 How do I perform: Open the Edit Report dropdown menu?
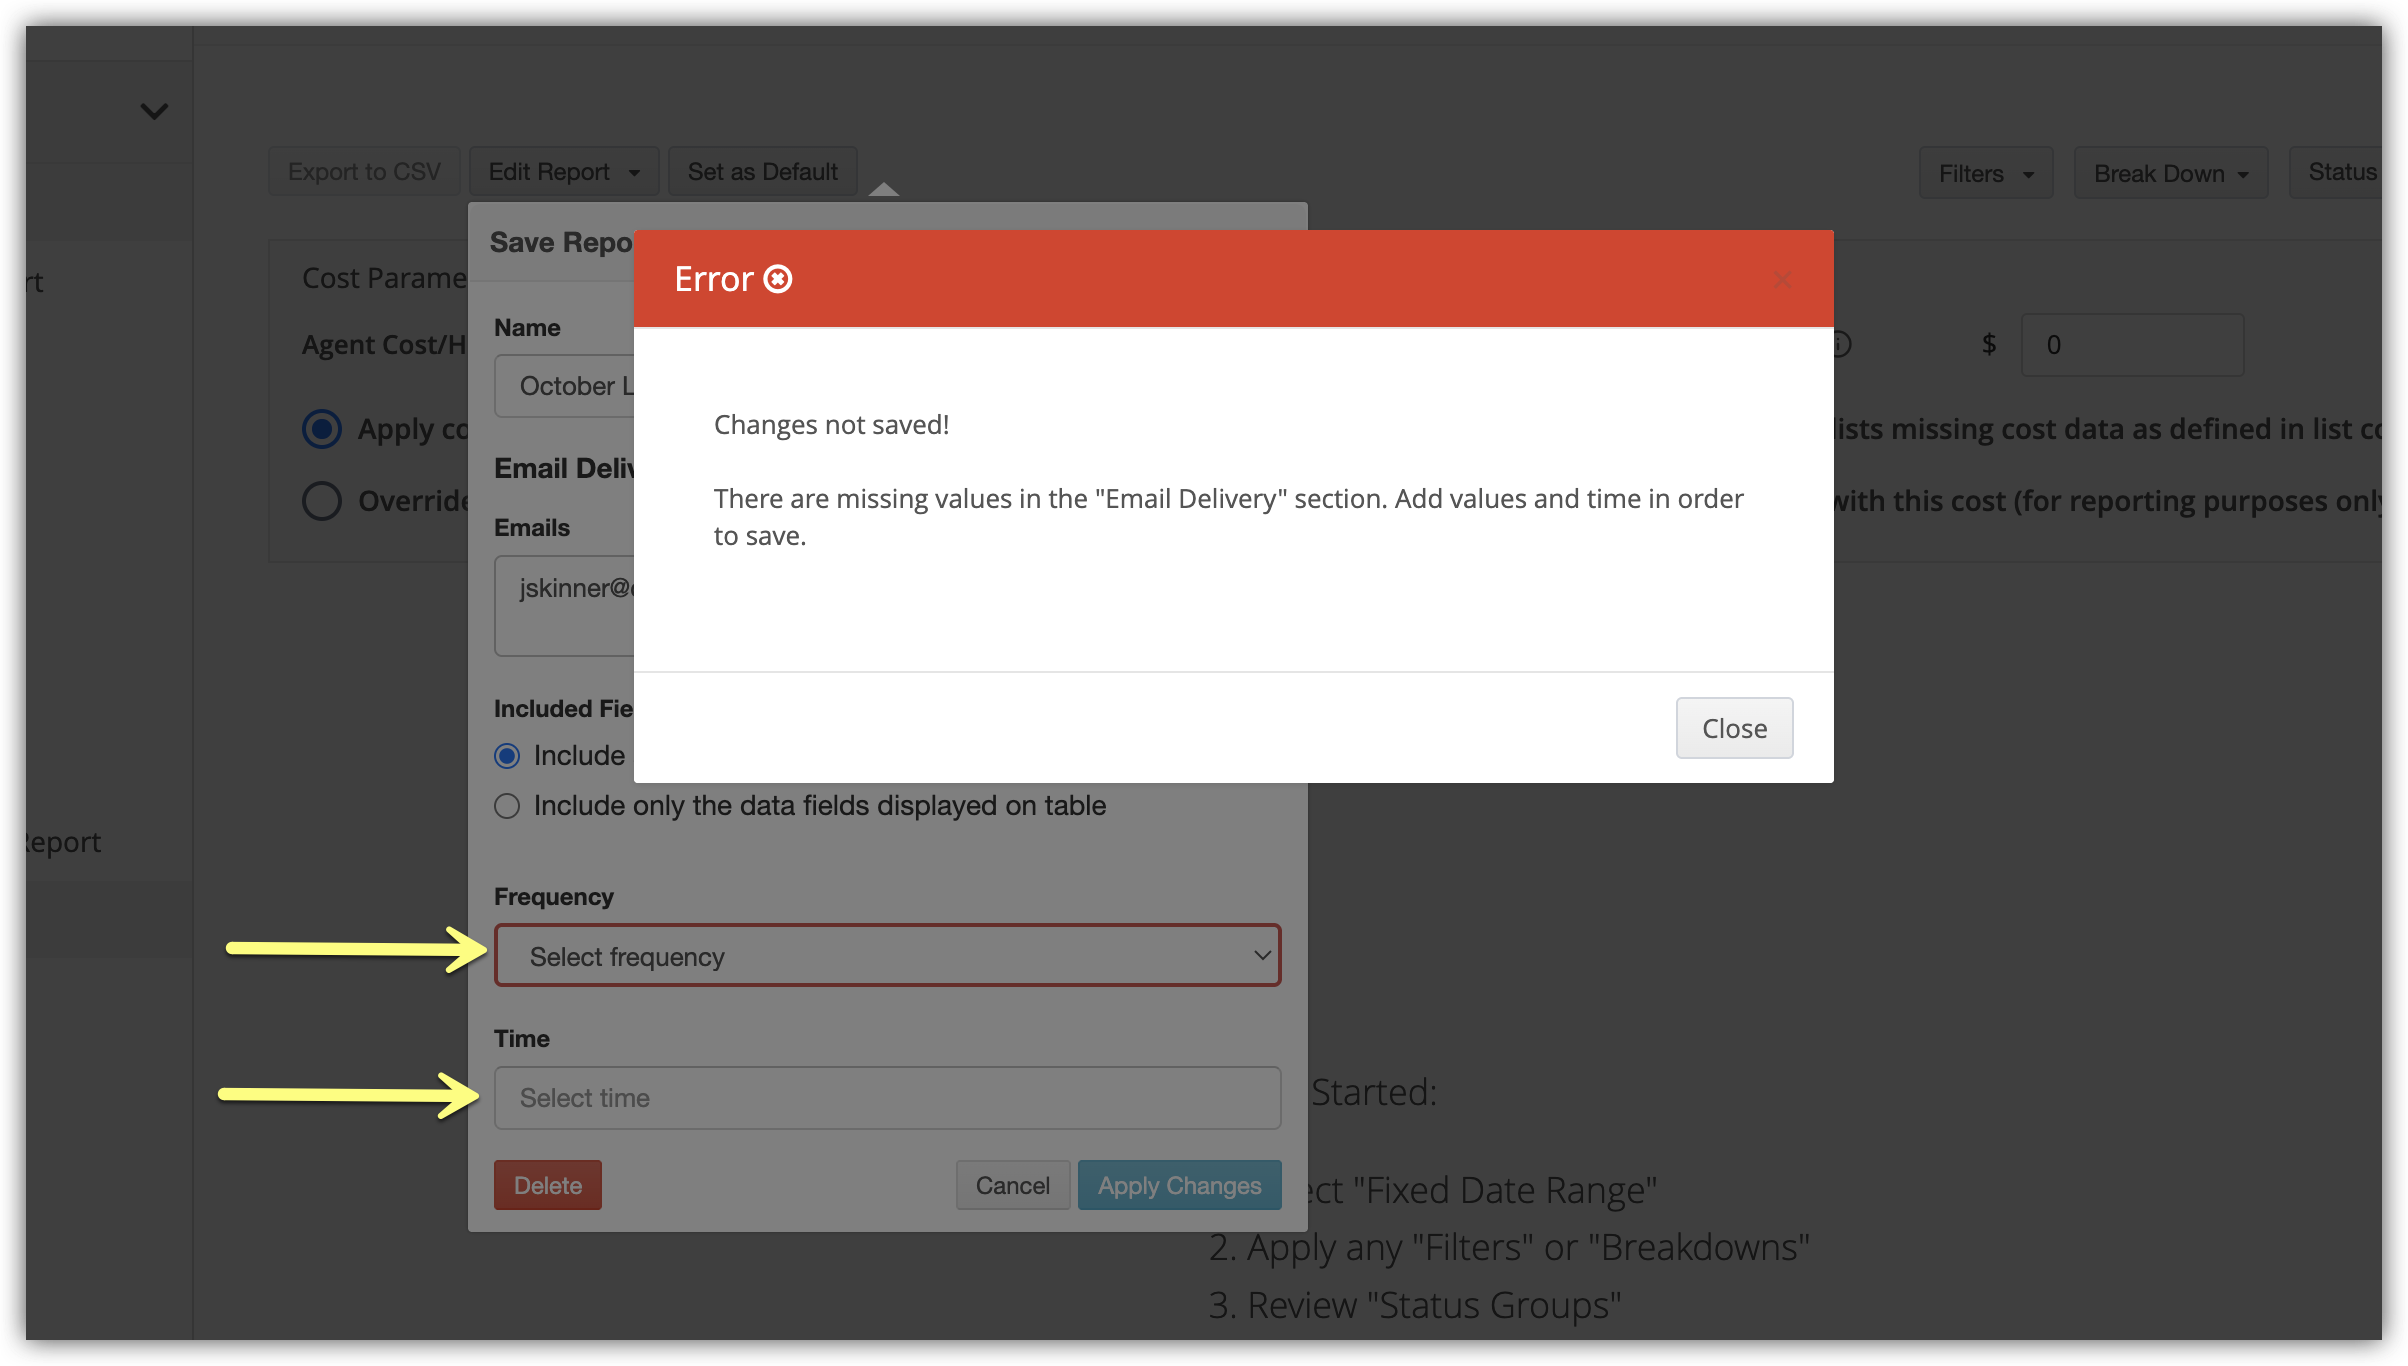[563, 172]
